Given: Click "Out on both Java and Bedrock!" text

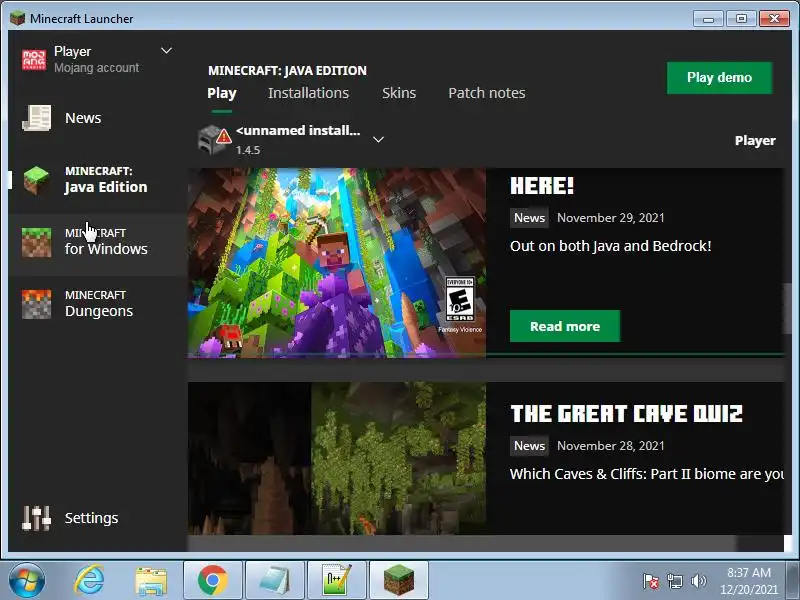Looking at the screenshot, I should point(611,246).
